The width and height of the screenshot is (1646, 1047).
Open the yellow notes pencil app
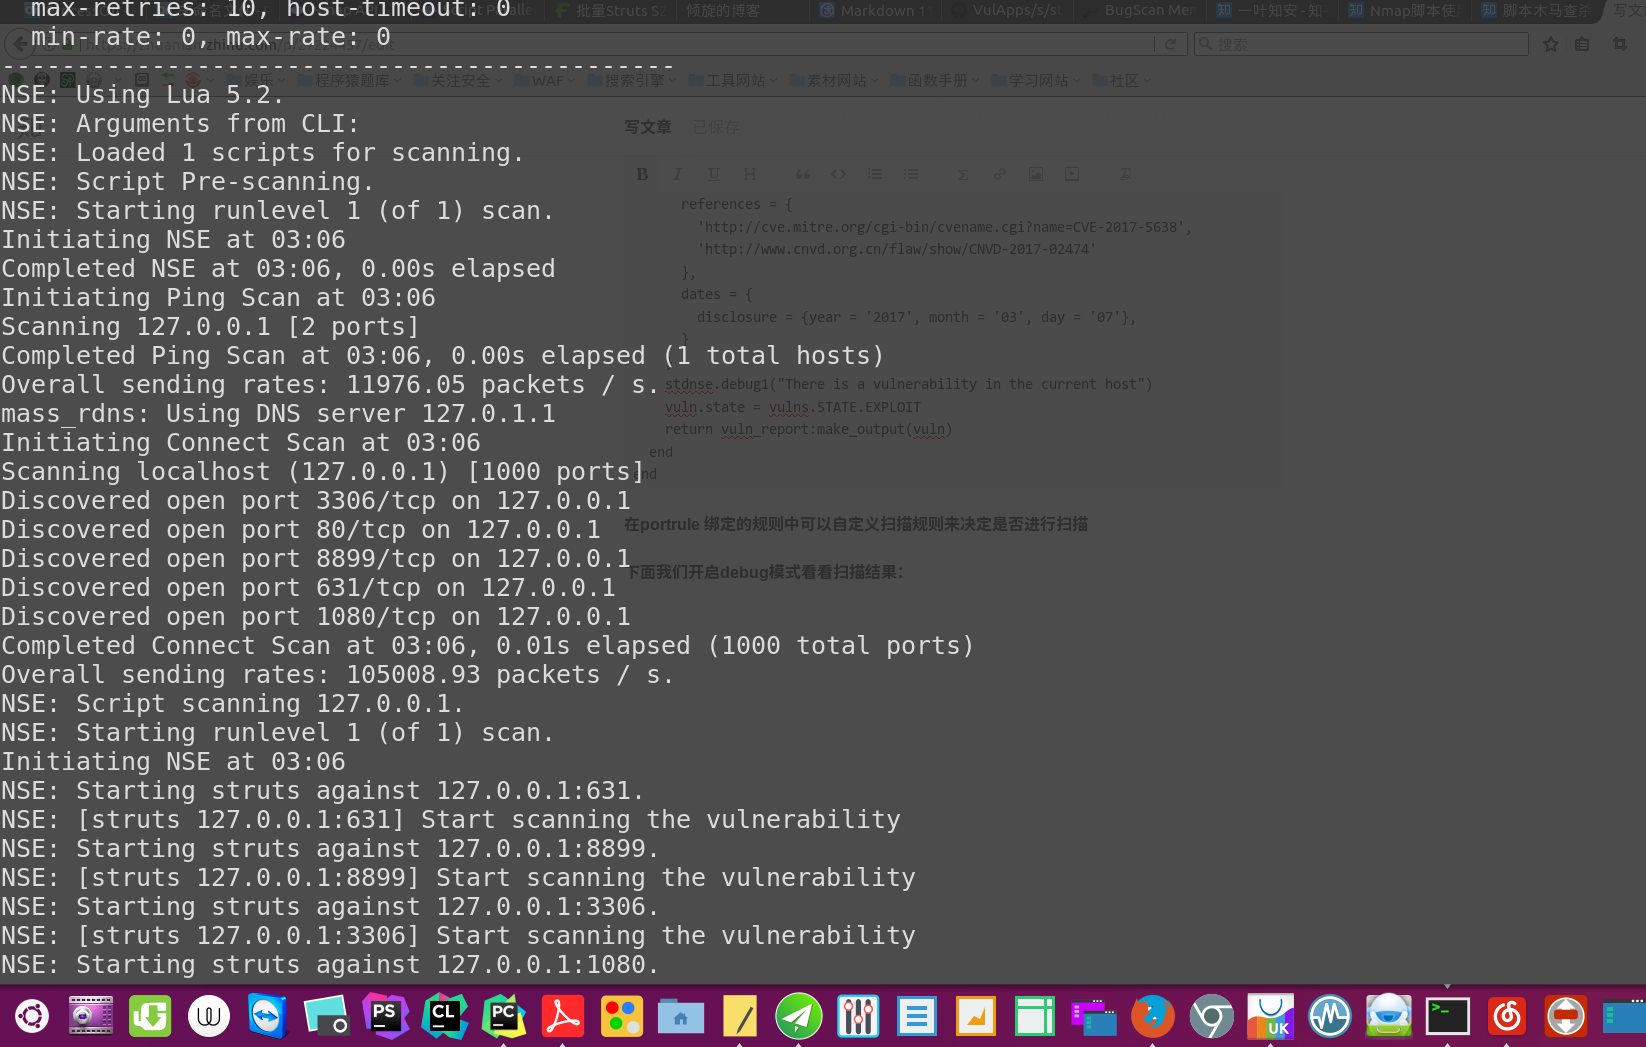(x=739, y=1017)
